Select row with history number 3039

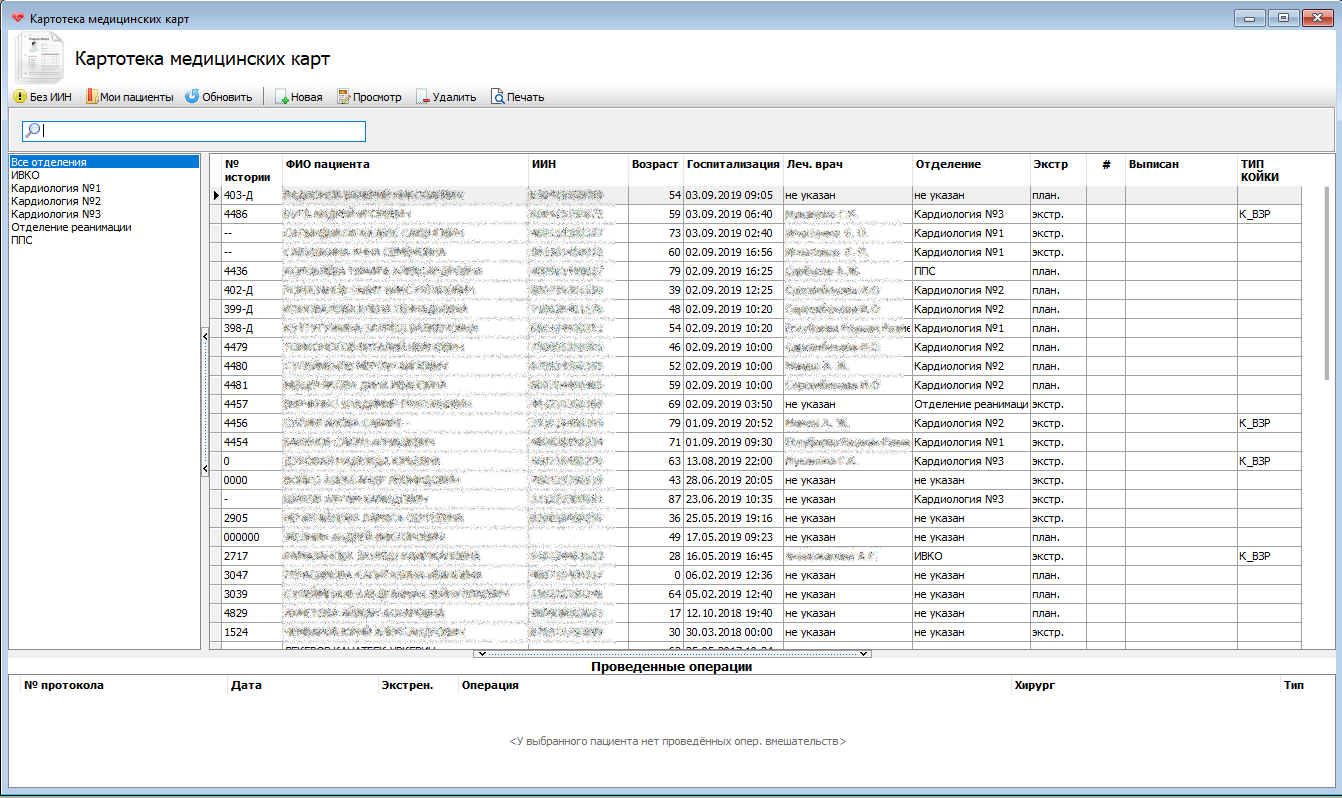[755, 594]
